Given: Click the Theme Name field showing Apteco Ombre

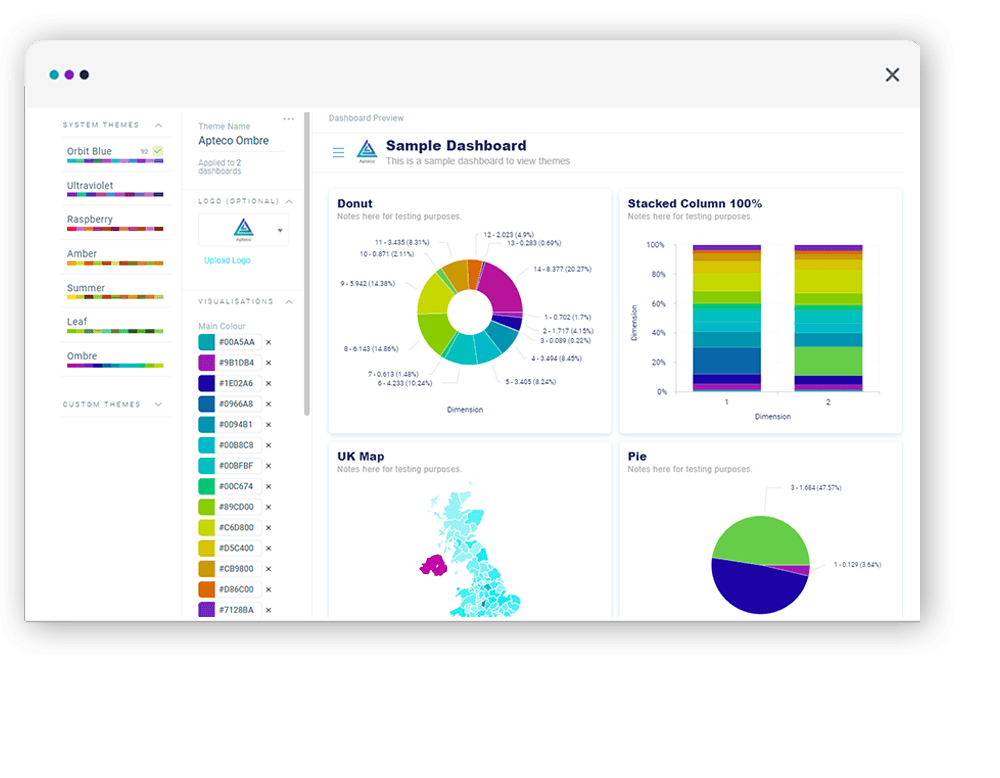Looking at the screenshot, I should [234, 140].
